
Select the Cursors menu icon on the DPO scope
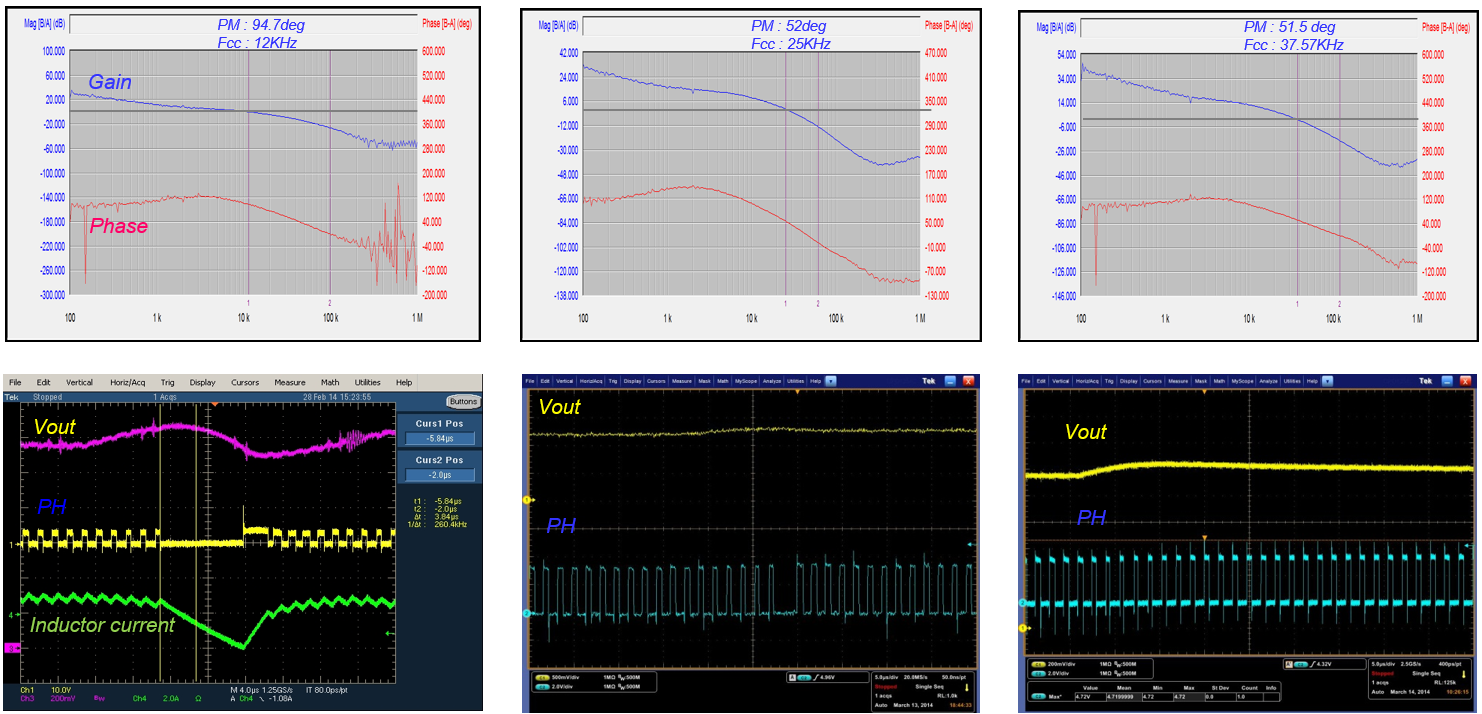pyautogui.click(x=245, y=383)
